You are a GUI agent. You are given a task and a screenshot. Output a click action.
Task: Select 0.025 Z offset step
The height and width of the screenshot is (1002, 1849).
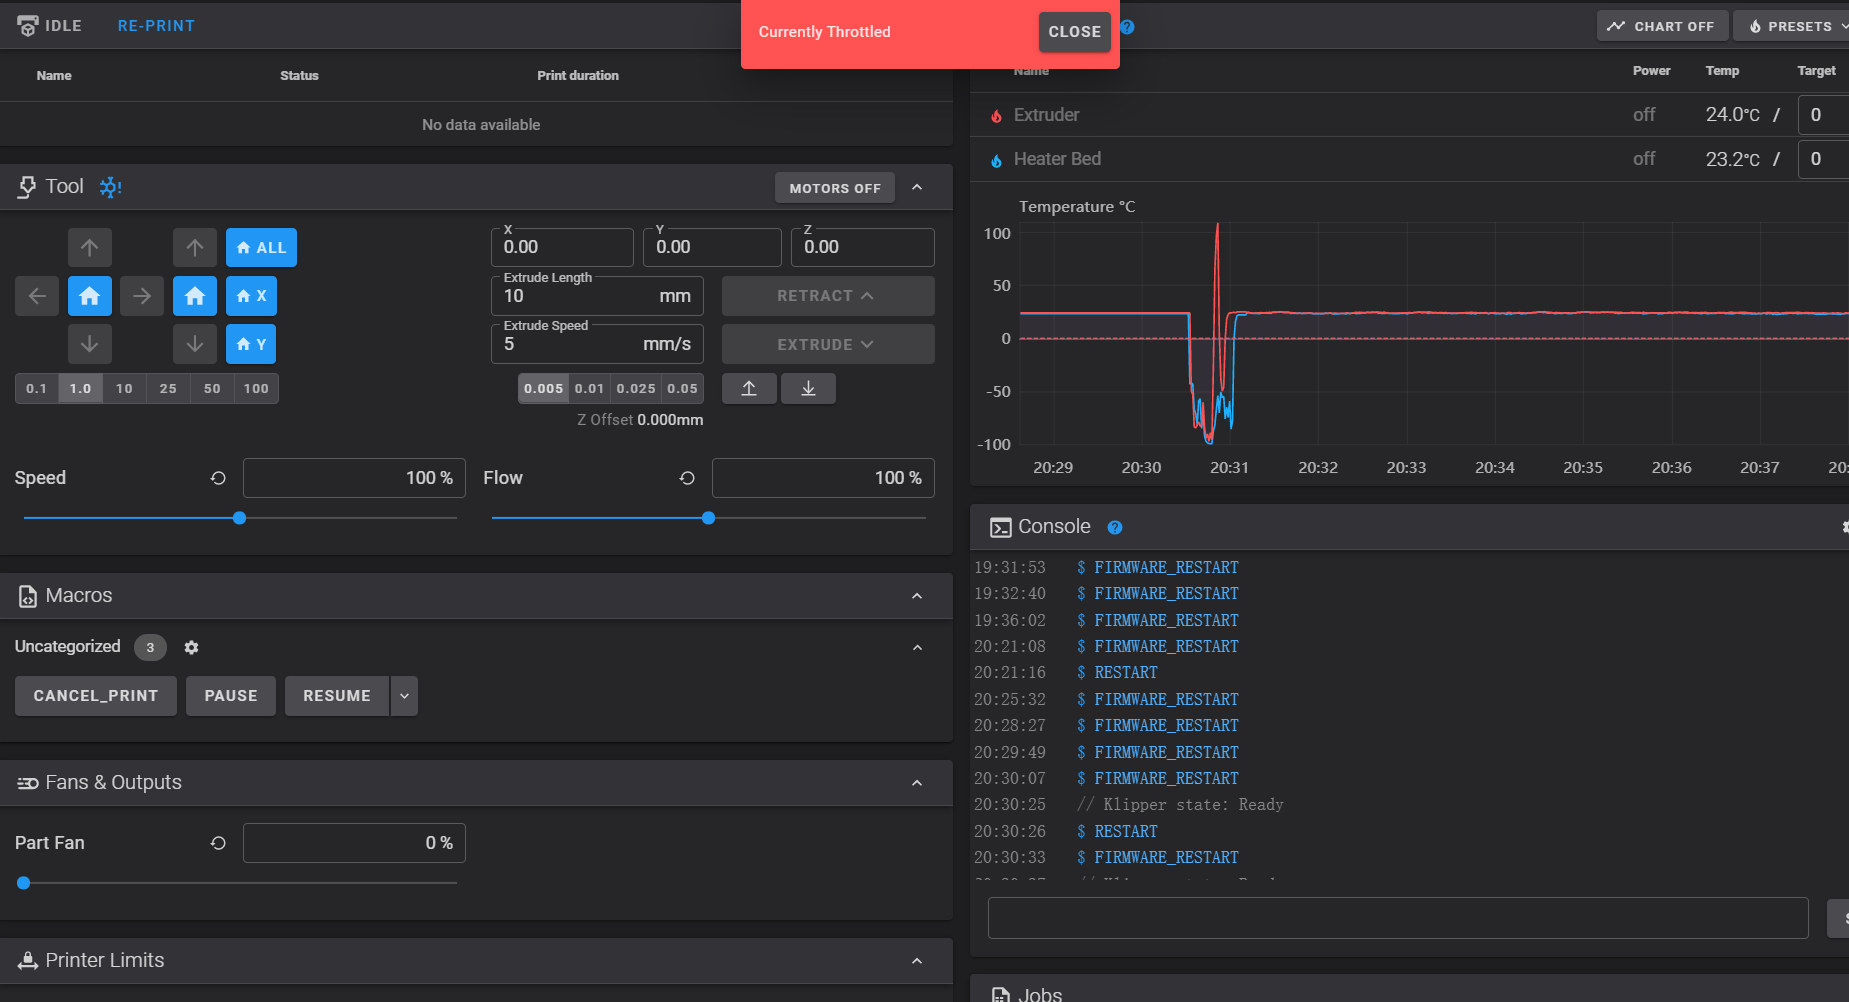636,389
